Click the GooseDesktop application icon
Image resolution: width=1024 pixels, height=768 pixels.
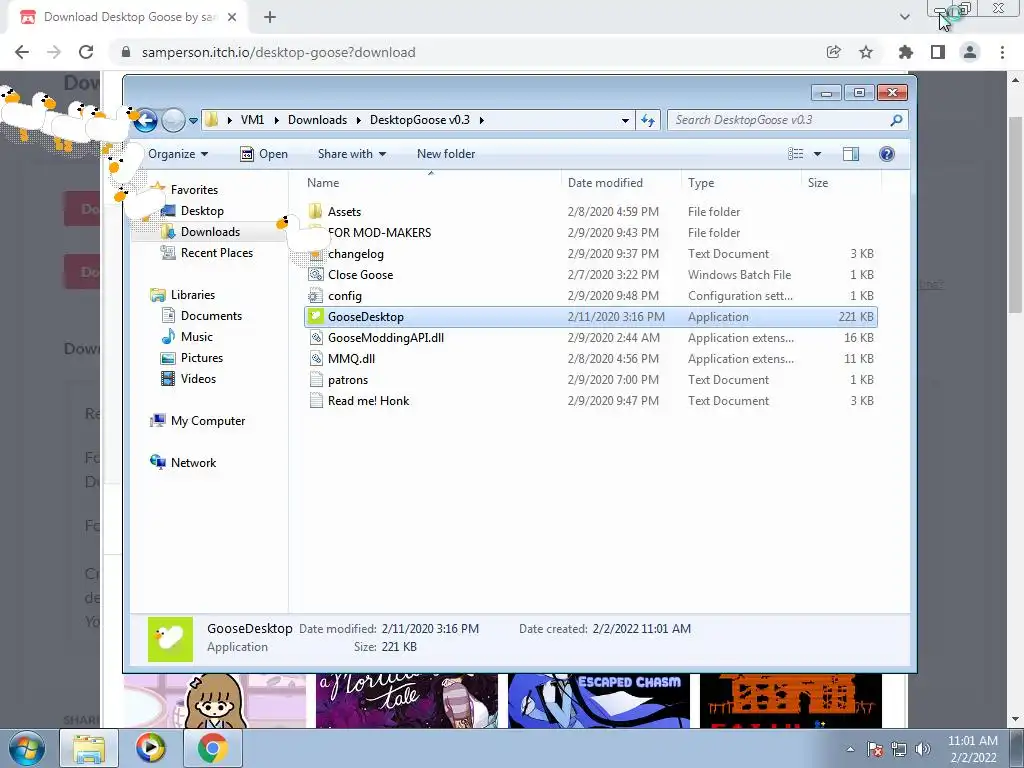pyautogui.click(x=316, y=317)
